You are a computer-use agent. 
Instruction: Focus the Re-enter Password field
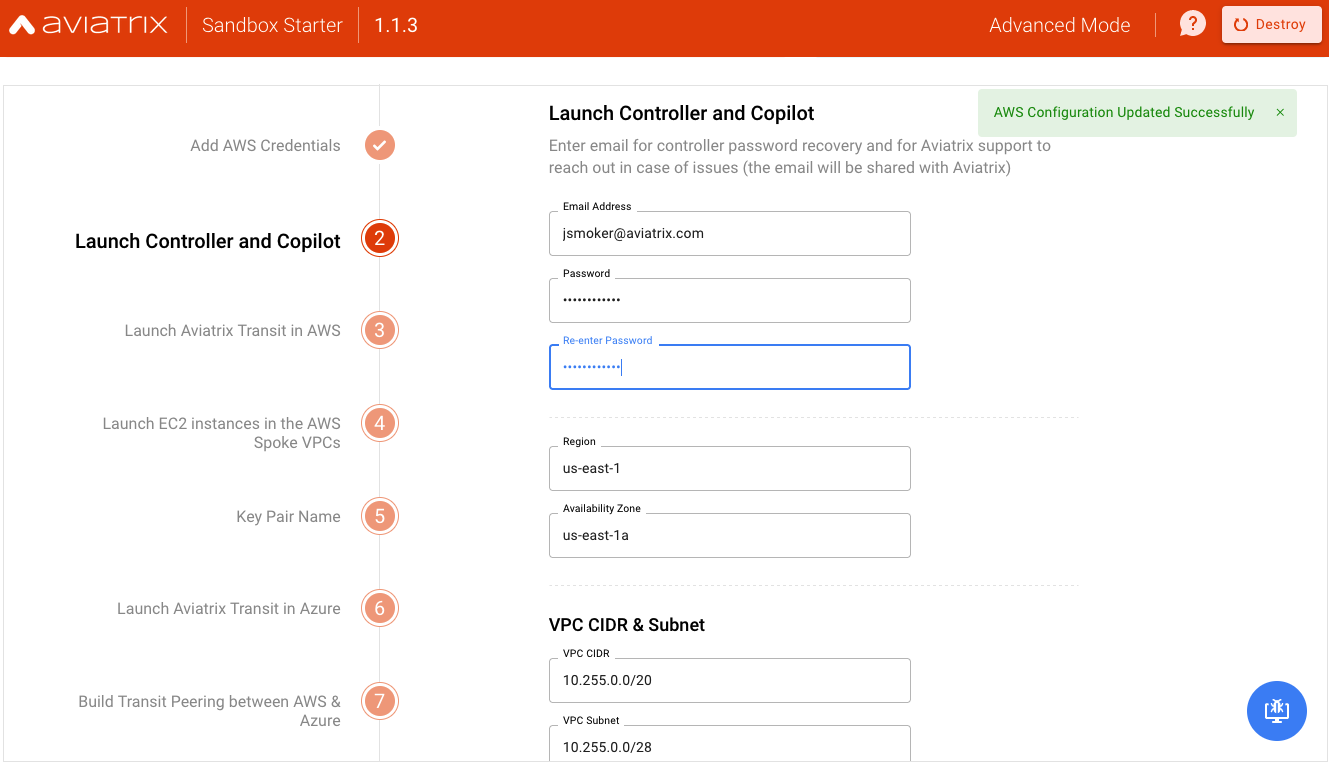pos(730,367)
